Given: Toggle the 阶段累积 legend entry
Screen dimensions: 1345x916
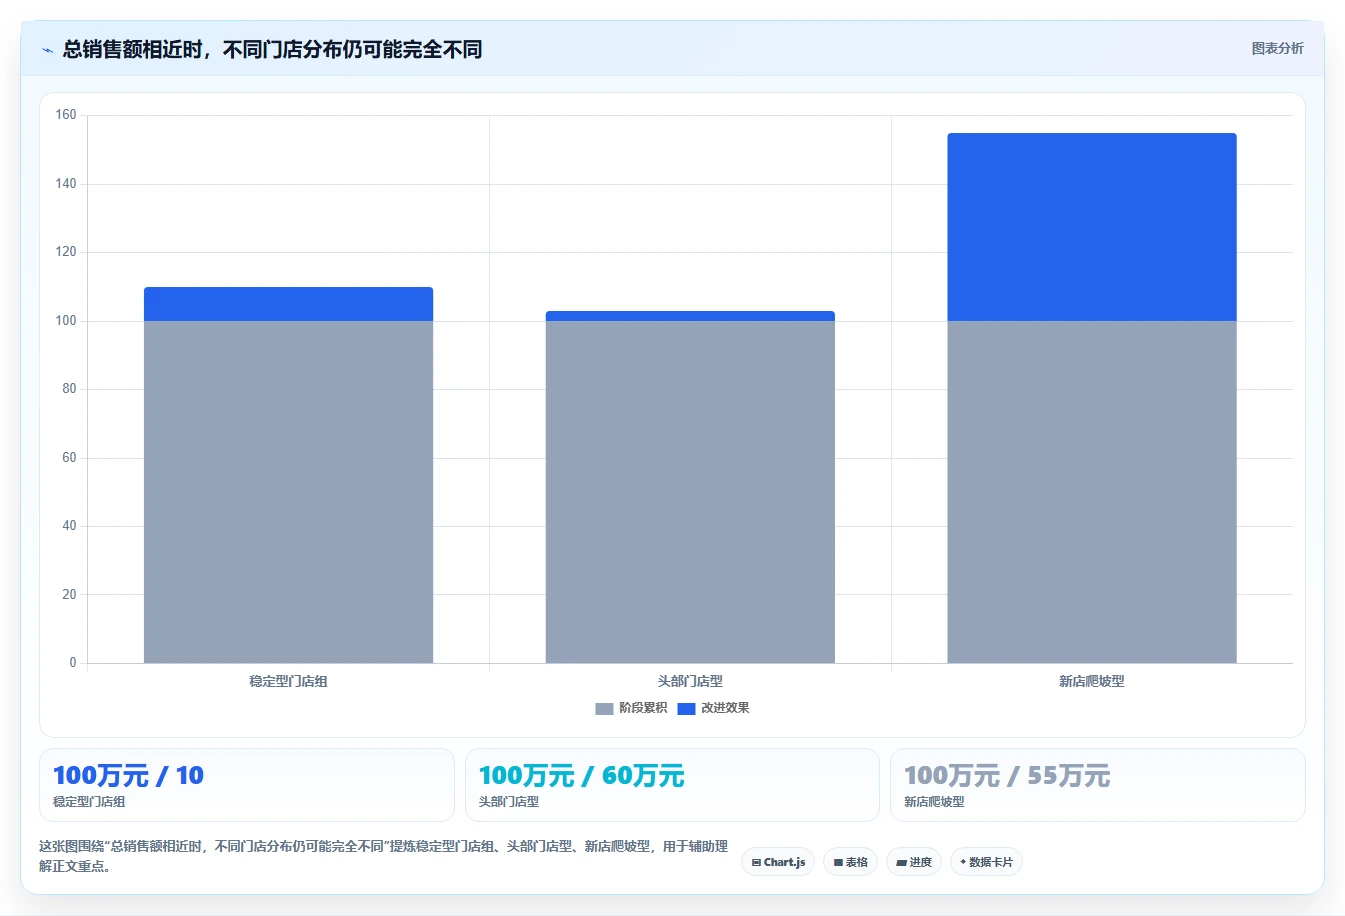Looking at the screenshot, I should point(631,708).
